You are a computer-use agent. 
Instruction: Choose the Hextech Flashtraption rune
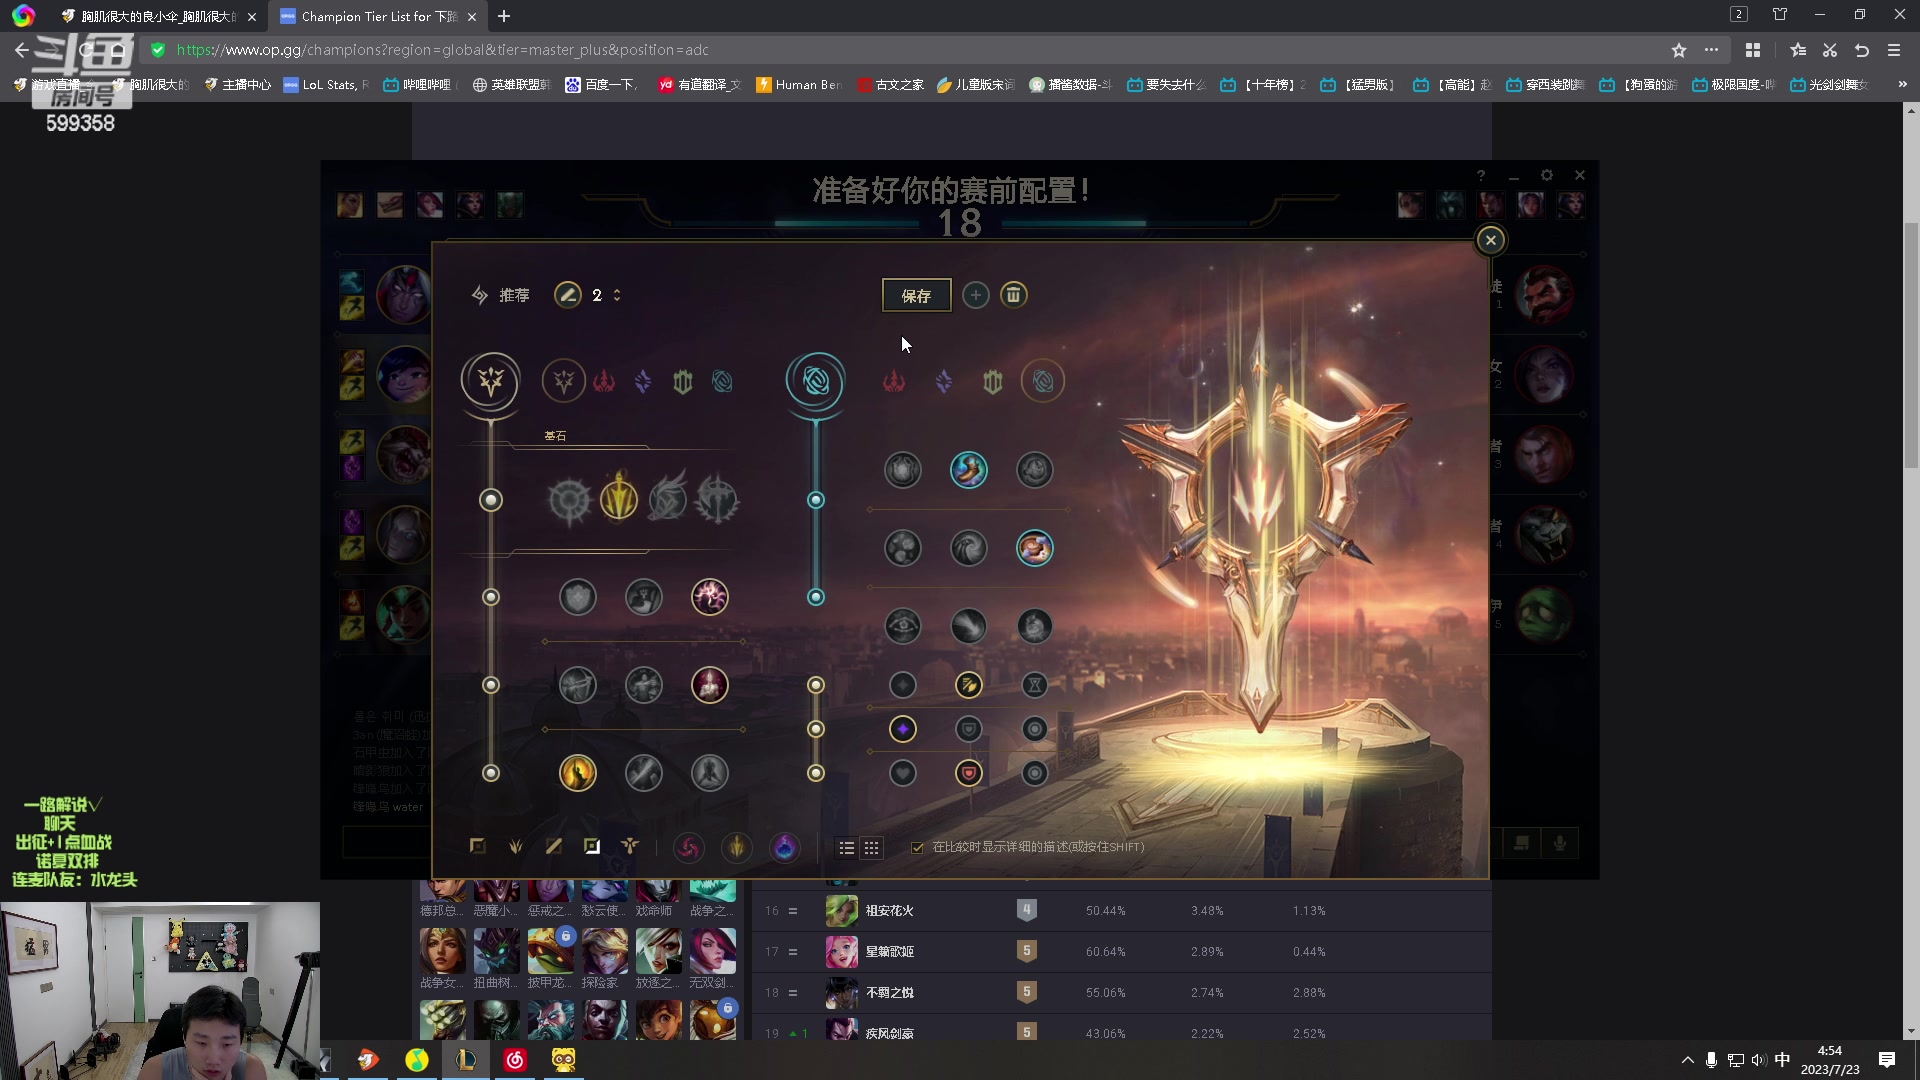[903, 470]
